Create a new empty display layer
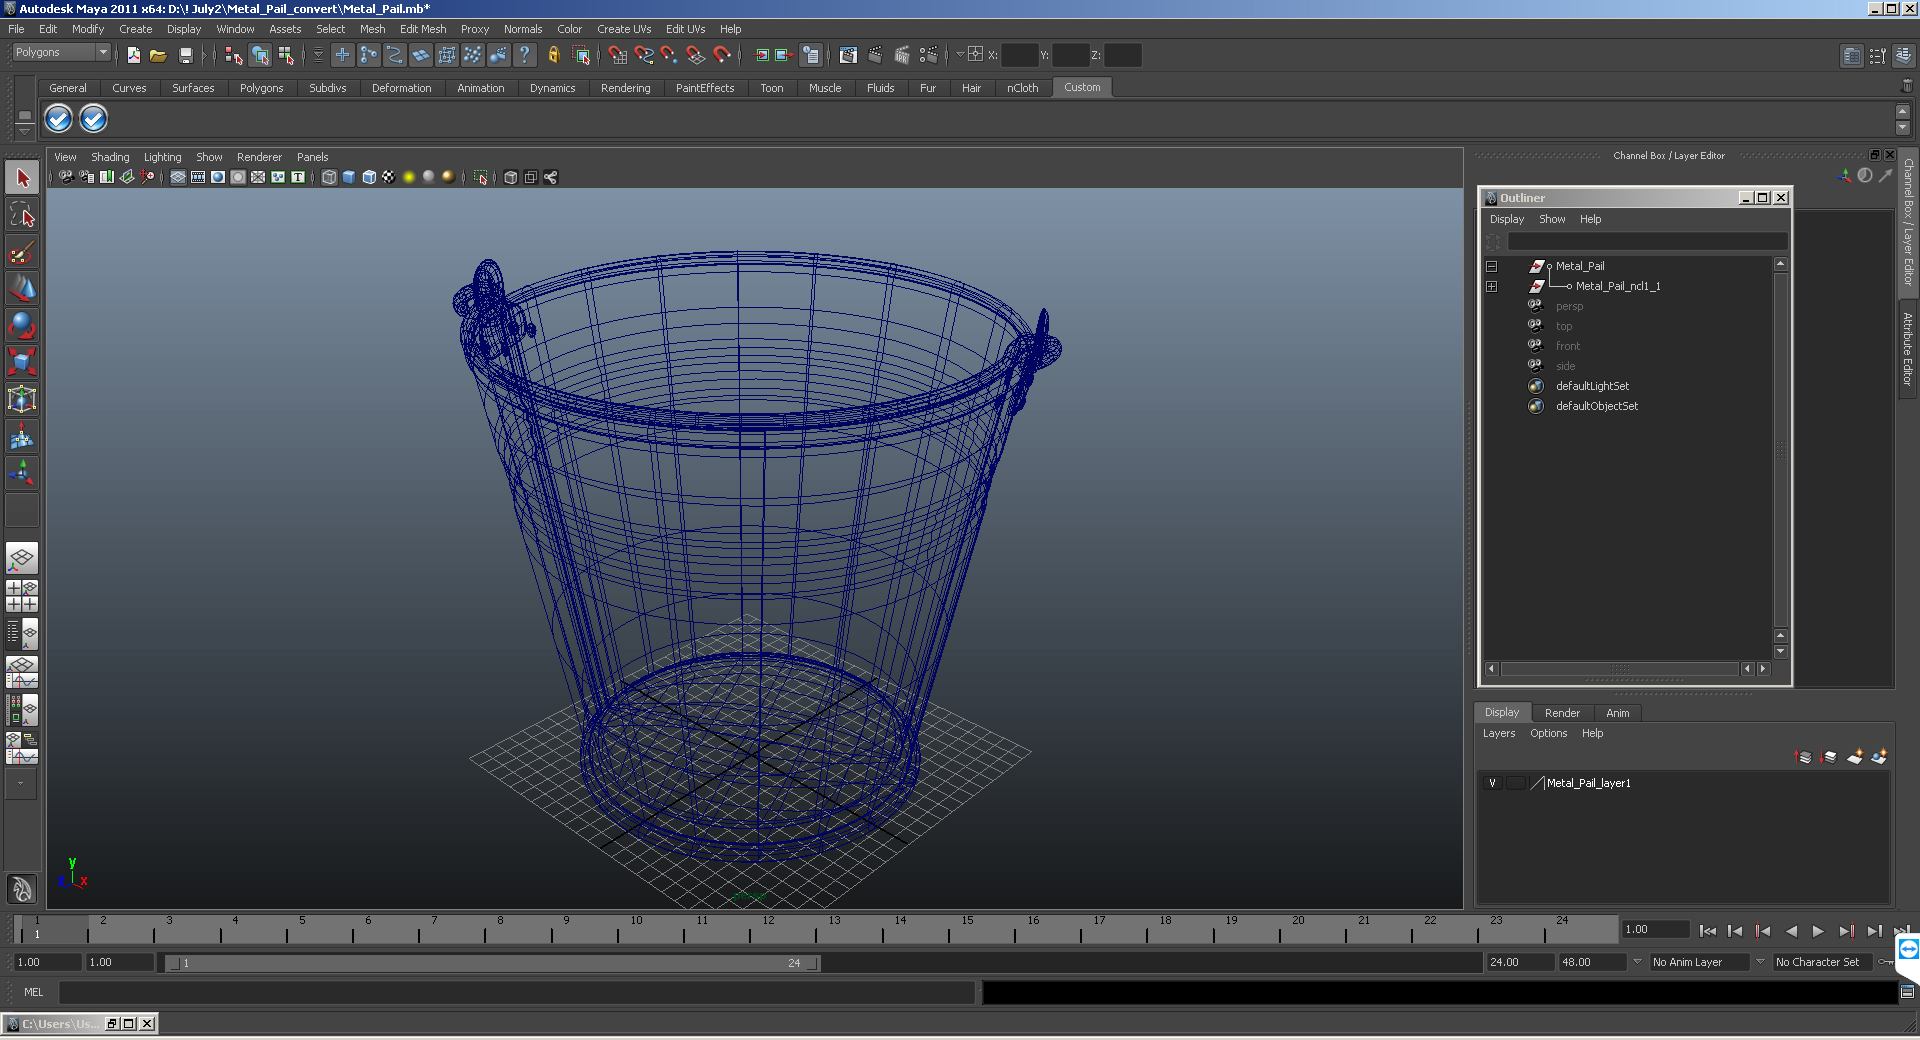This screenshot has height=1040, width=1920. point(1855,757)
